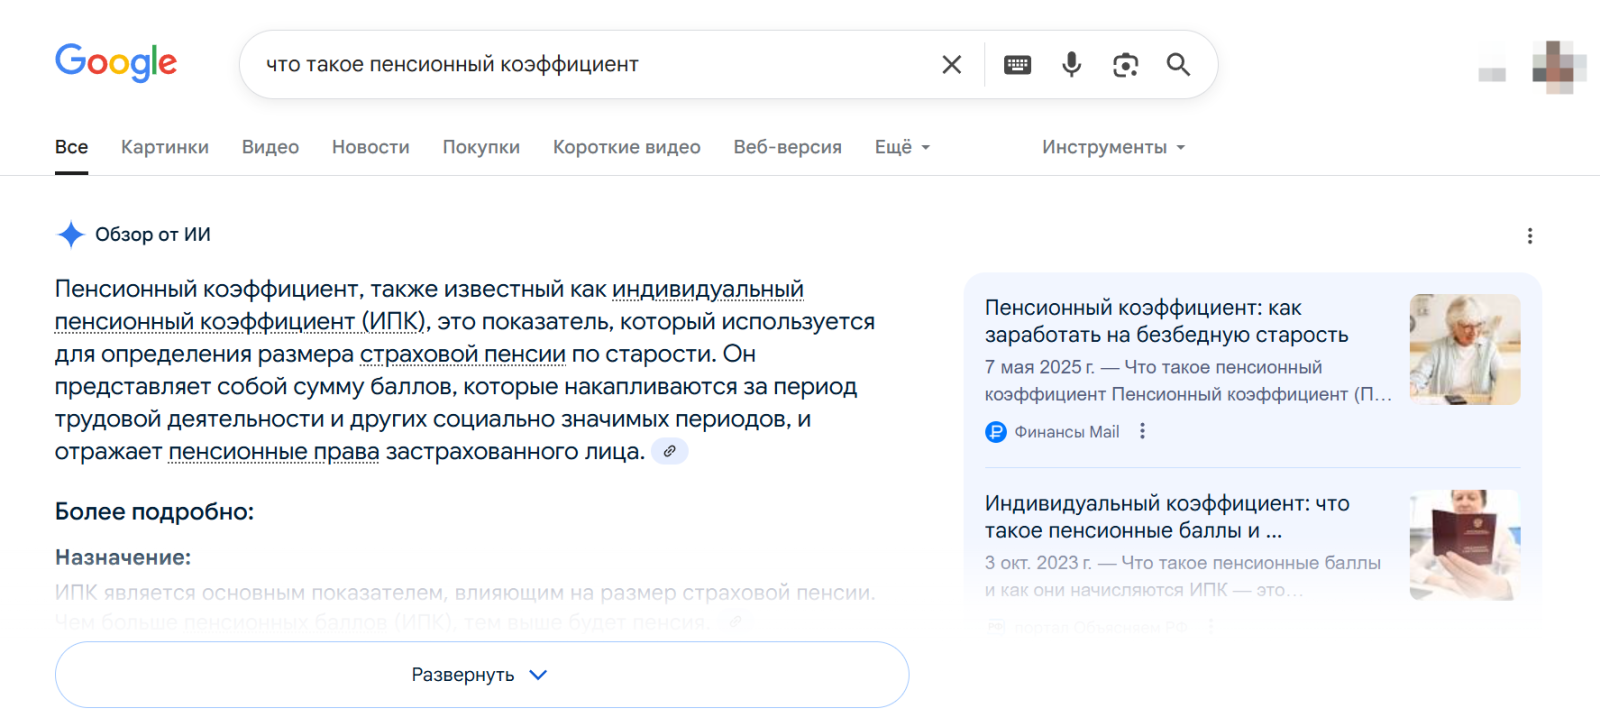
Task: Open the on-screen keyboard icon
Action: click(1017, 64)
